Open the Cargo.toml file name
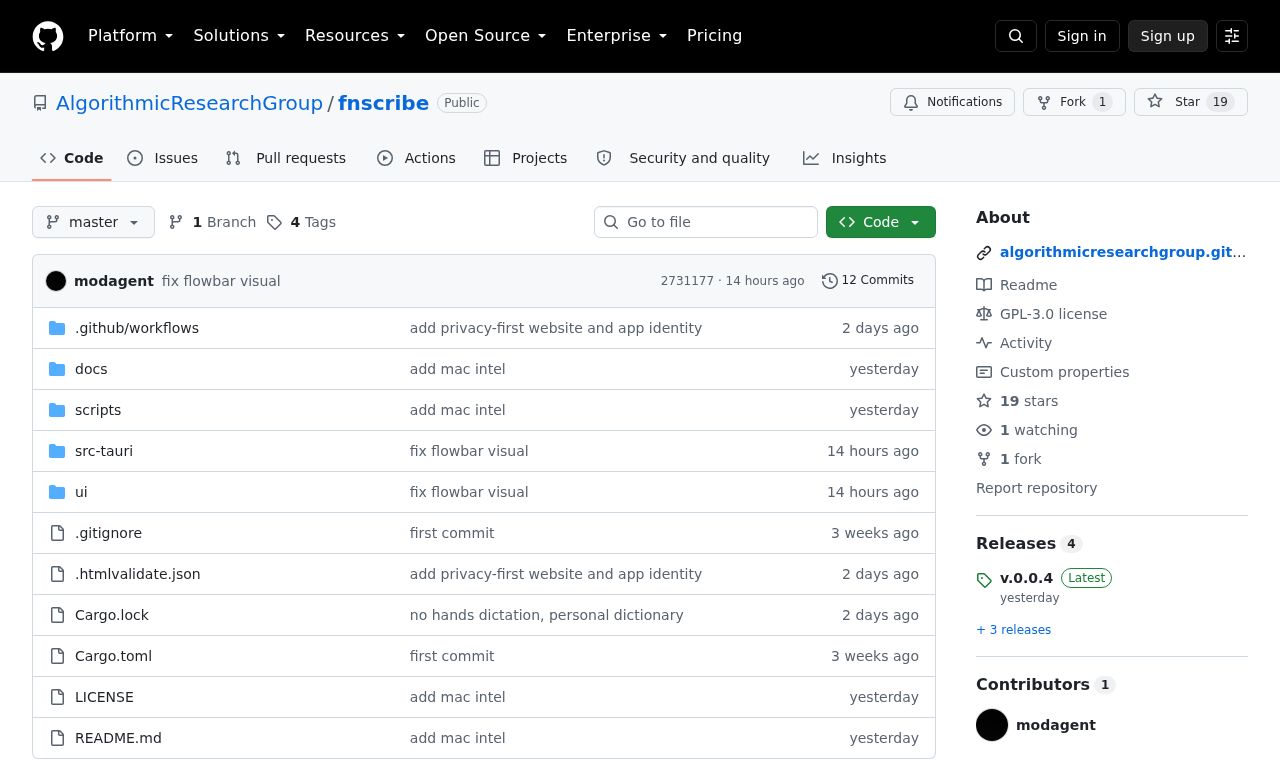Screen dimensions: 1280x760 pos(113,656)
